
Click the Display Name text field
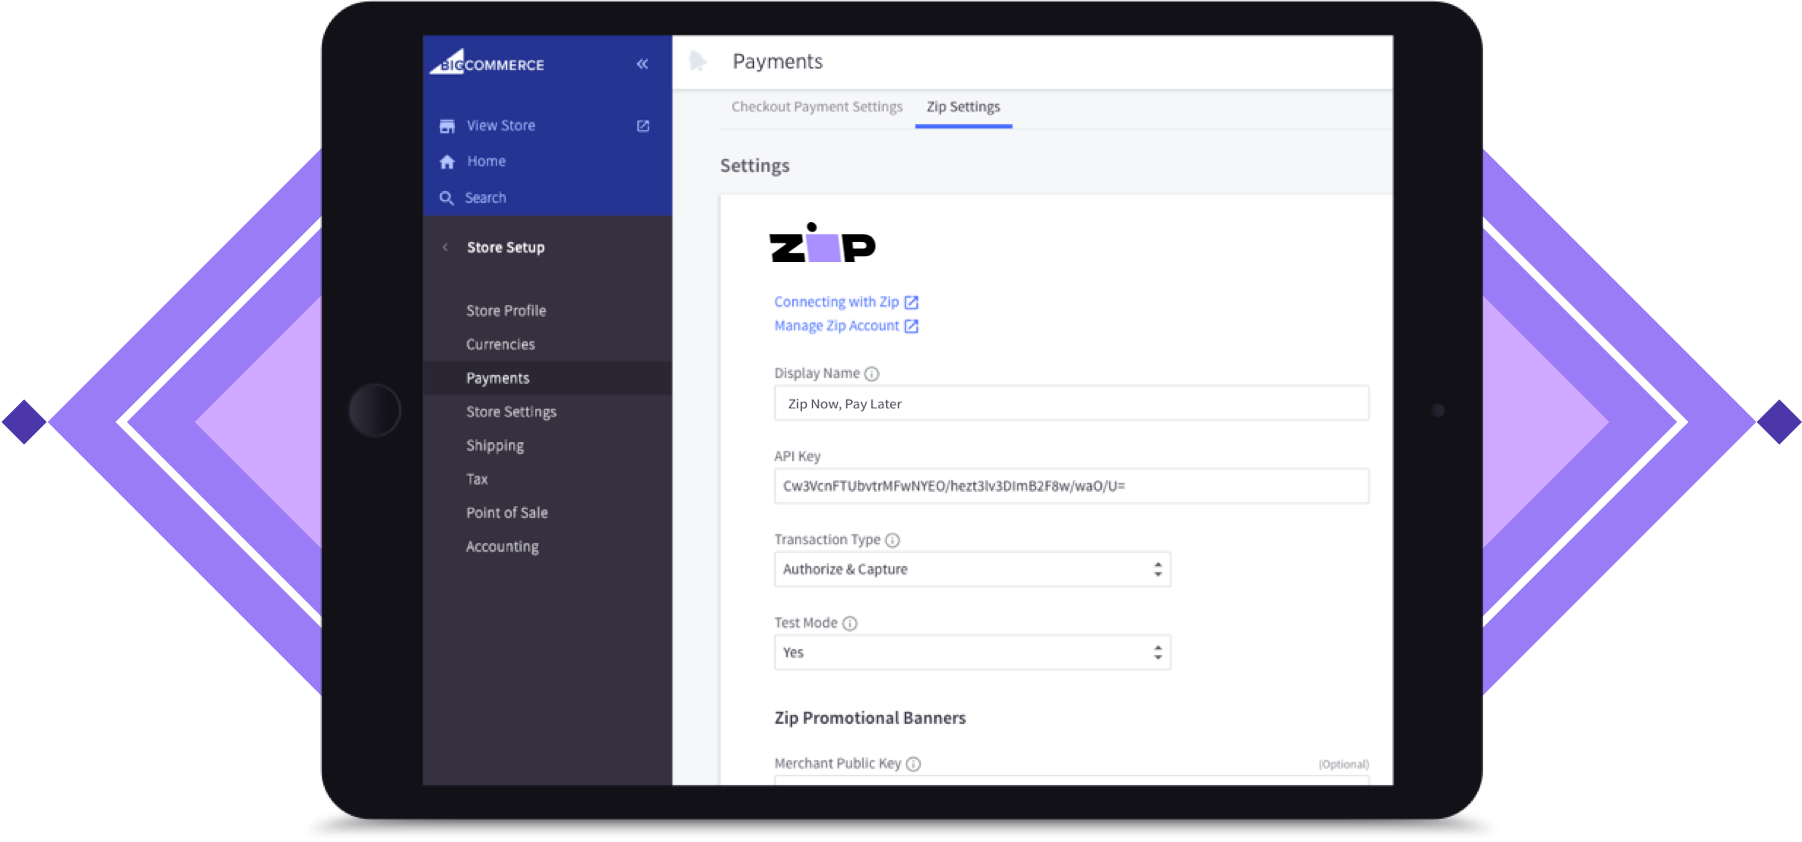coord(1070,404)
